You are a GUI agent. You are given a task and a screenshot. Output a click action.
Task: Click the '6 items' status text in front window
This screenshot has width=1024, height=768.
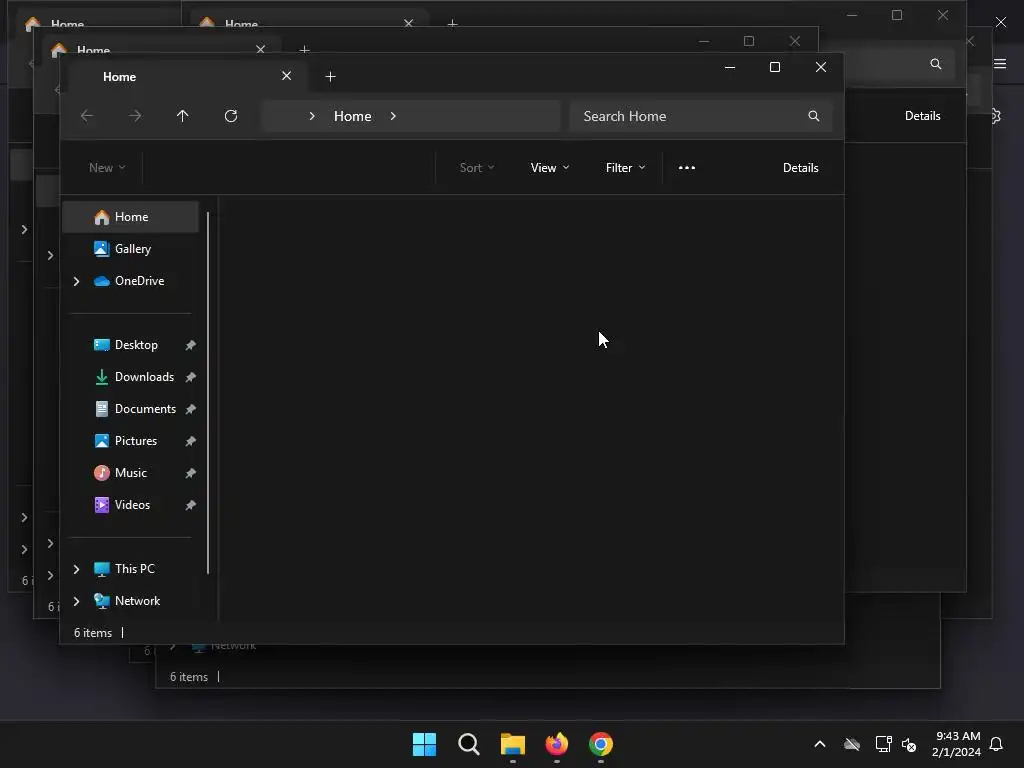(93, 633)
